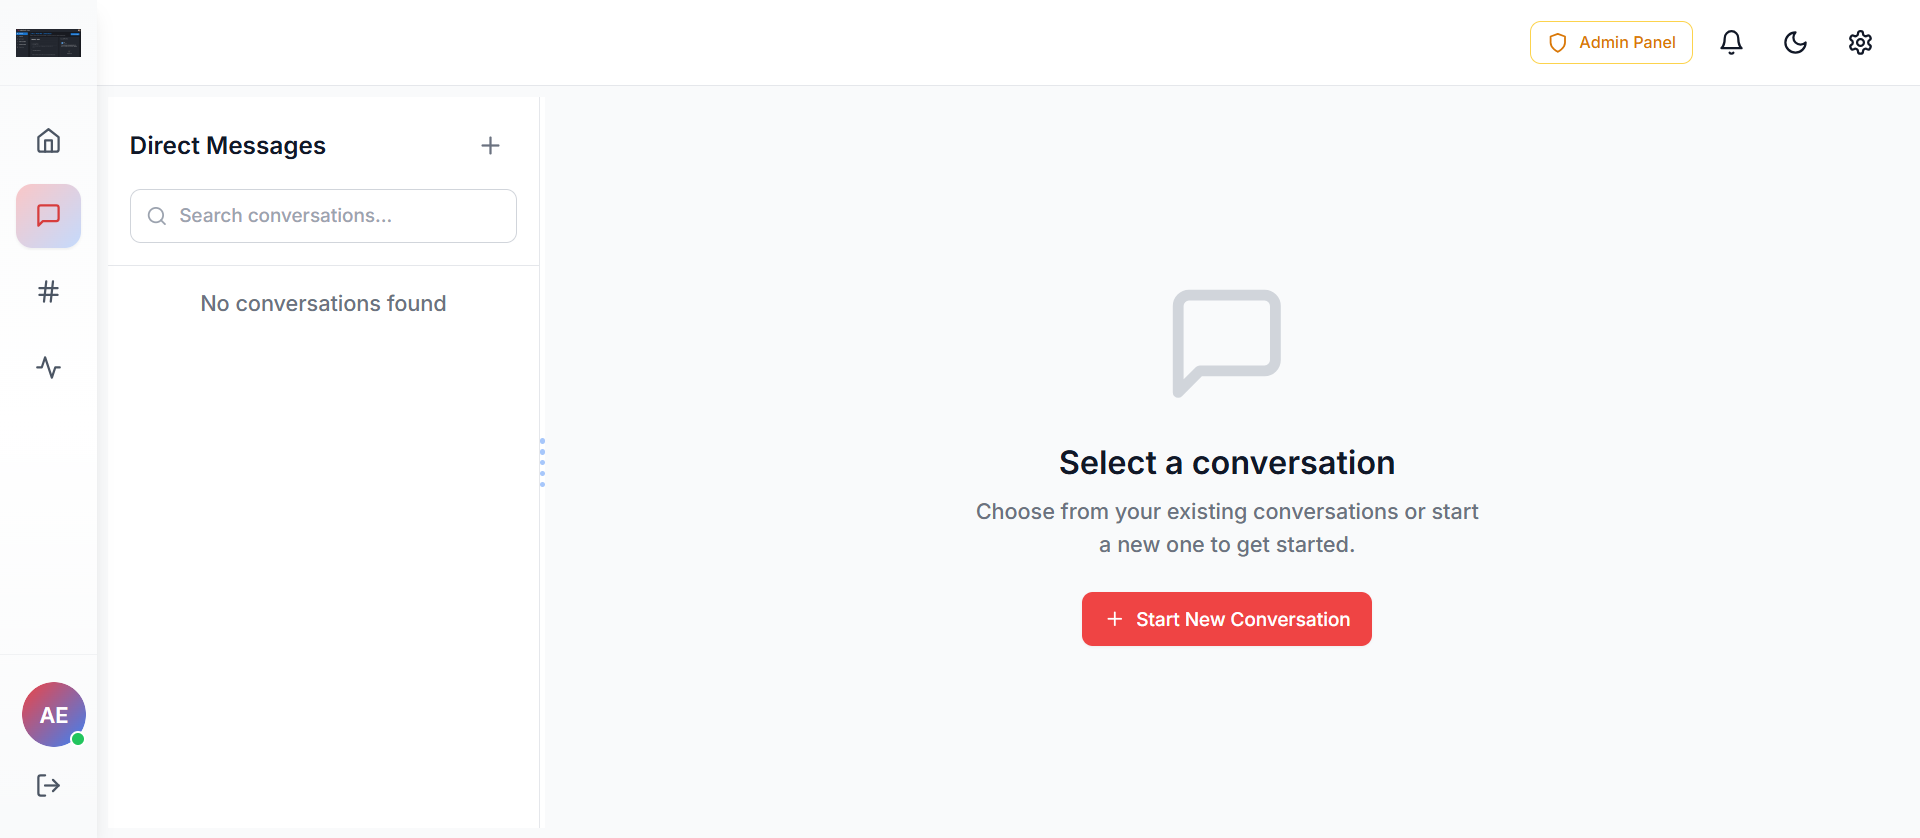Open the Admin Panel
The width and height of the screenshot is (1920, 838).
pyautogui.click(x=1611, y=42)
